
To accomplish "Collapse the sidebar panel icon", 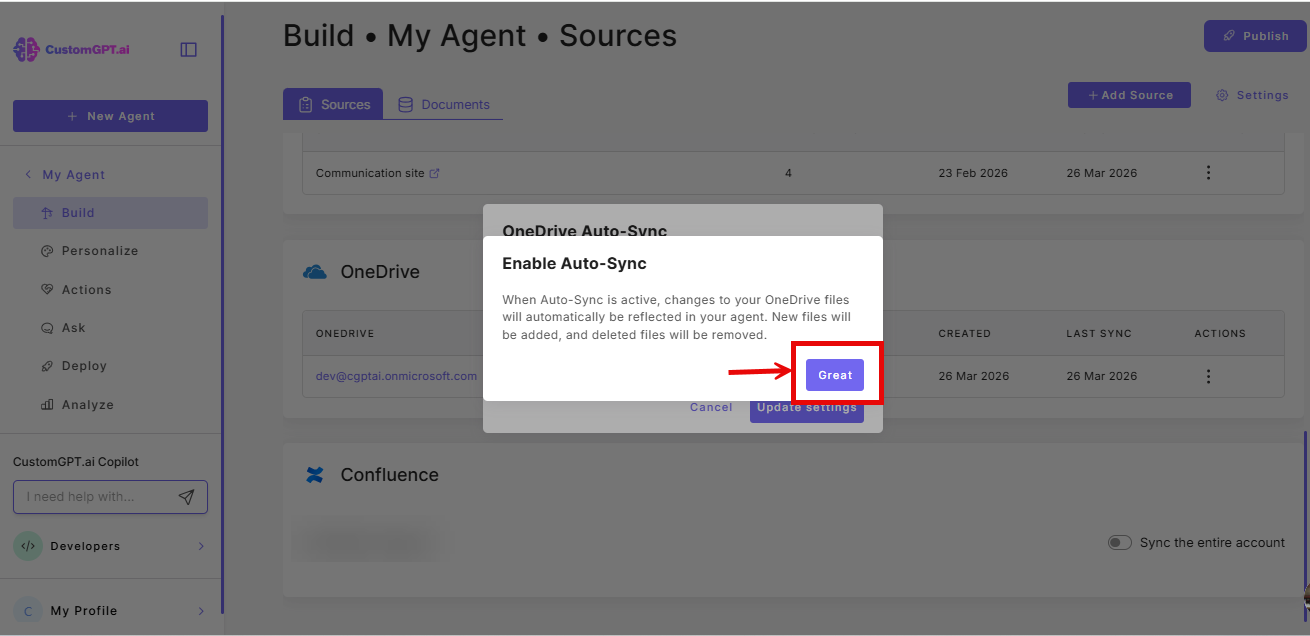I will 189,49.
